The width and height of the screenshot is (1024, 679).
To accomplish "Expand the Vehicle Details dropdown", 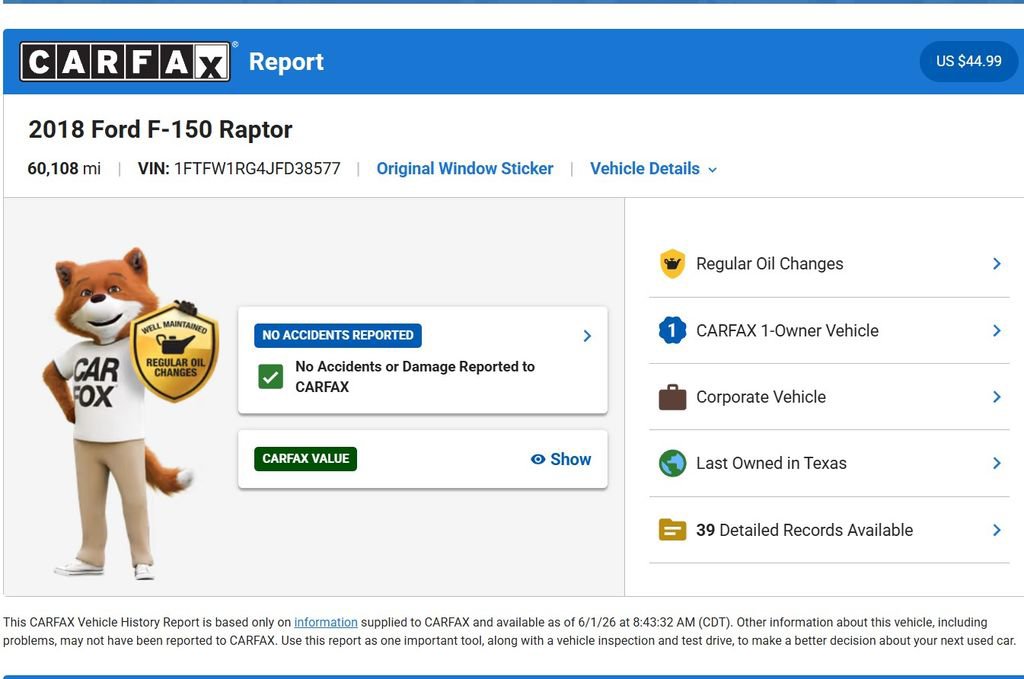I will point(653,168).
